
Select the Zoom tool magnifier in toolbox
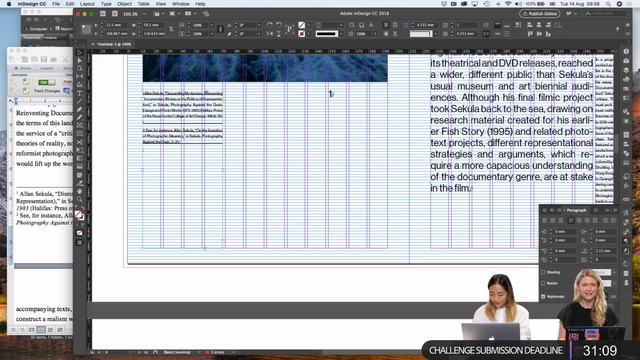(x=80, y=200)
